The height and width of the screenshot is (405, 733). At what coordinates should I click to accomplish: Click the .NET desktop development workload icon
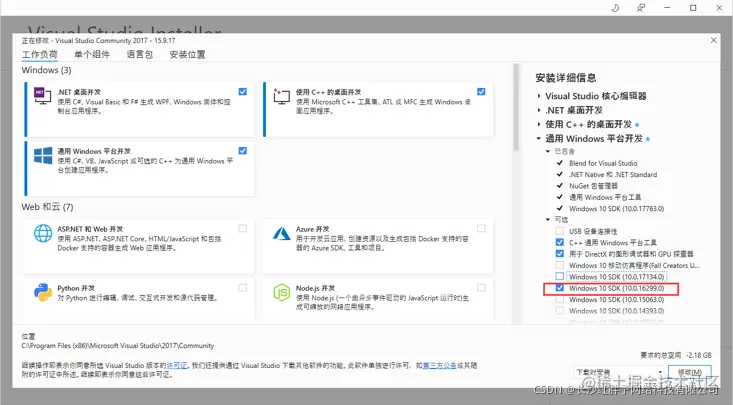[x=42, y=95]
